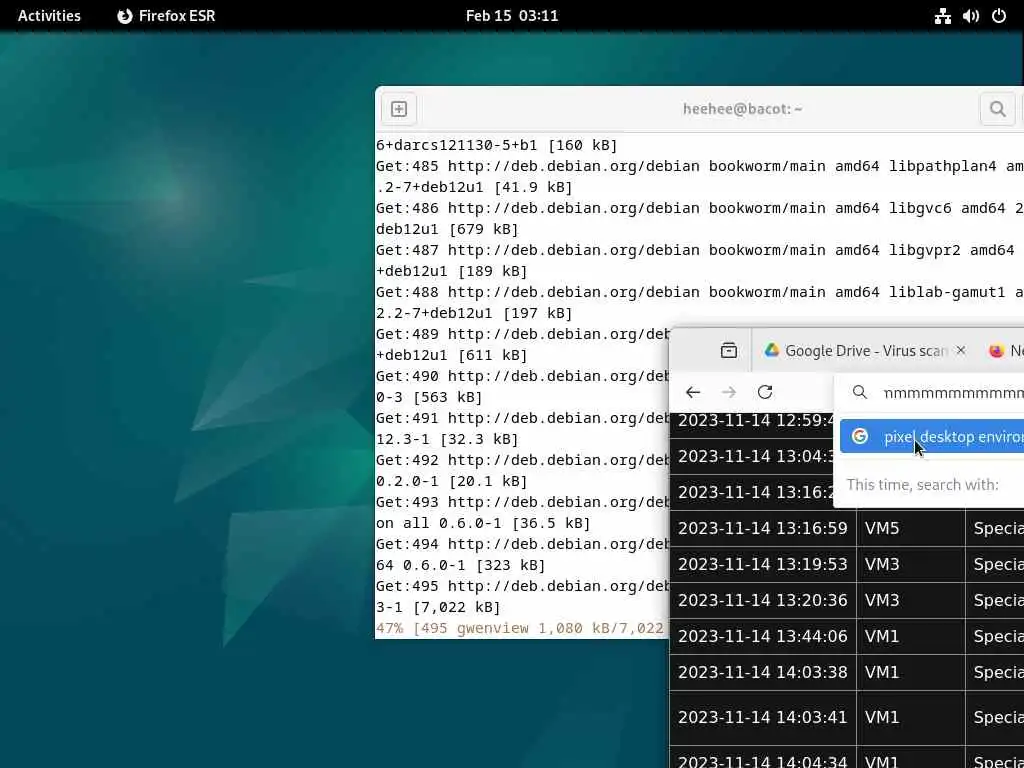
Task: Go back in Firefox
Action: pyautogui.click(x=693, y=392)
